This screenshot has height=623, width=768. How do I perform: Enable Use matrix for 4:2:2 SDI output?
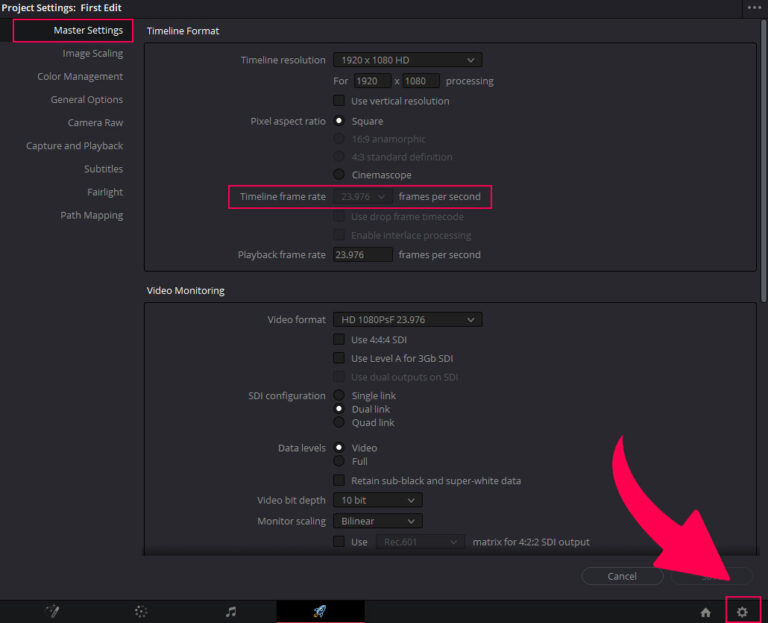pos(339,541)
